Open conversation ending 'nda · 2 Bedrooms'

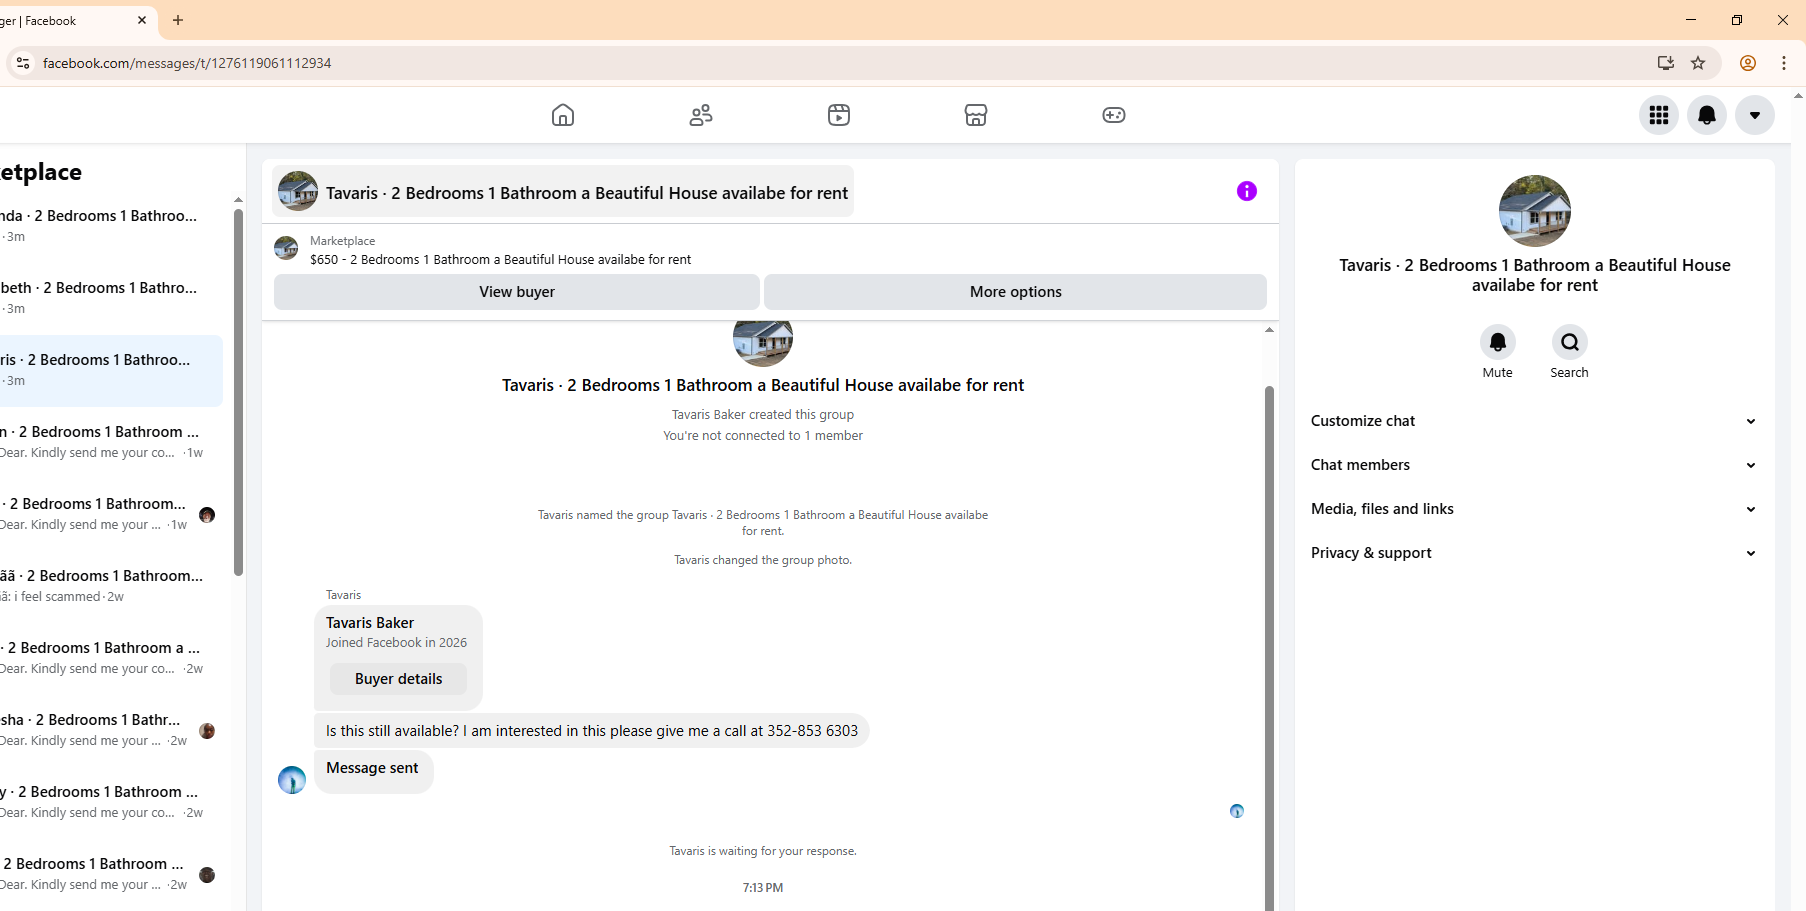(111, 226)
